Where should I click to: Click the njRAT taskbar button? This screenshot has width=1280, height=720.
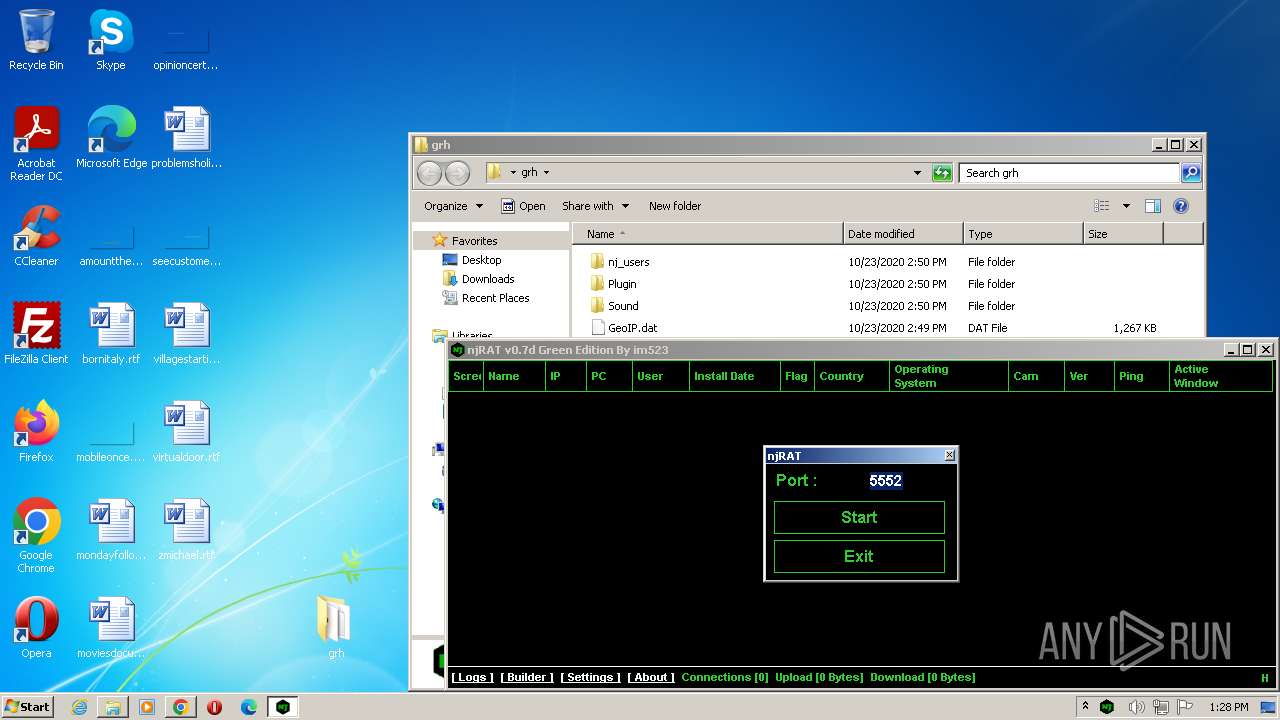click(x=283, y=707)
